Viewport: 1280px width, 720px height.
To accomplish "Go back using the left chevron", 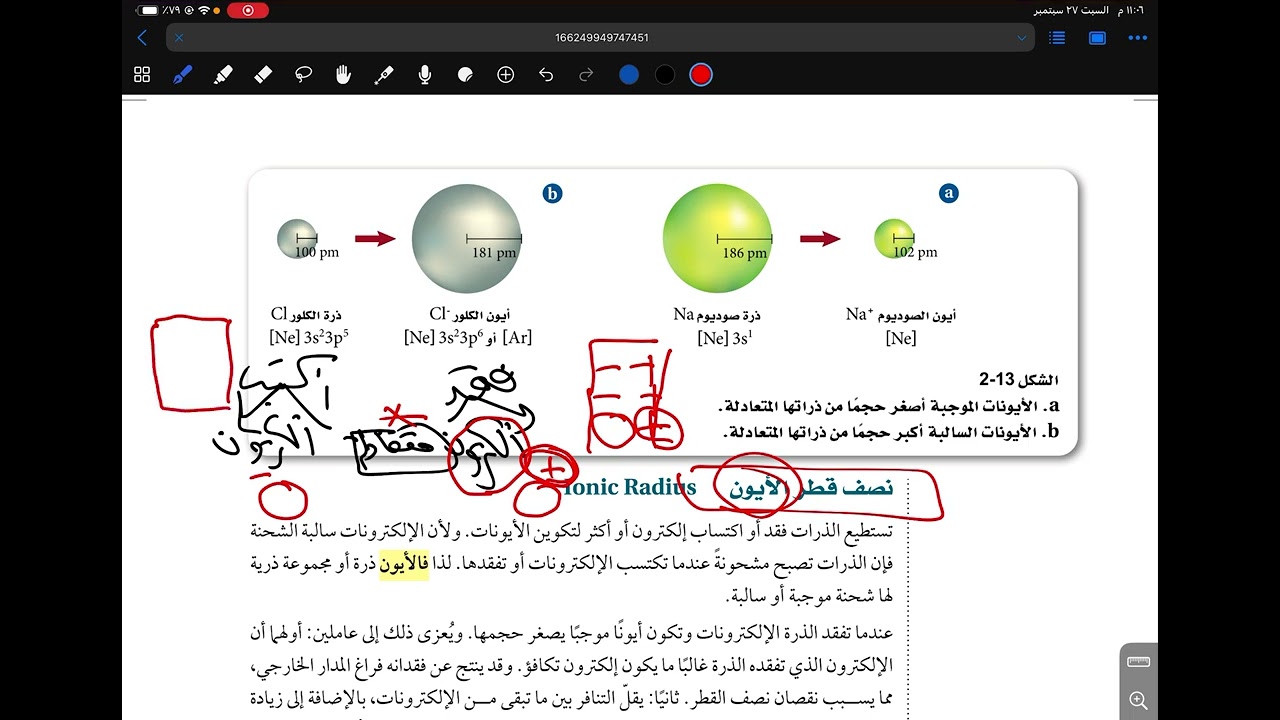I will coord(142,38).
